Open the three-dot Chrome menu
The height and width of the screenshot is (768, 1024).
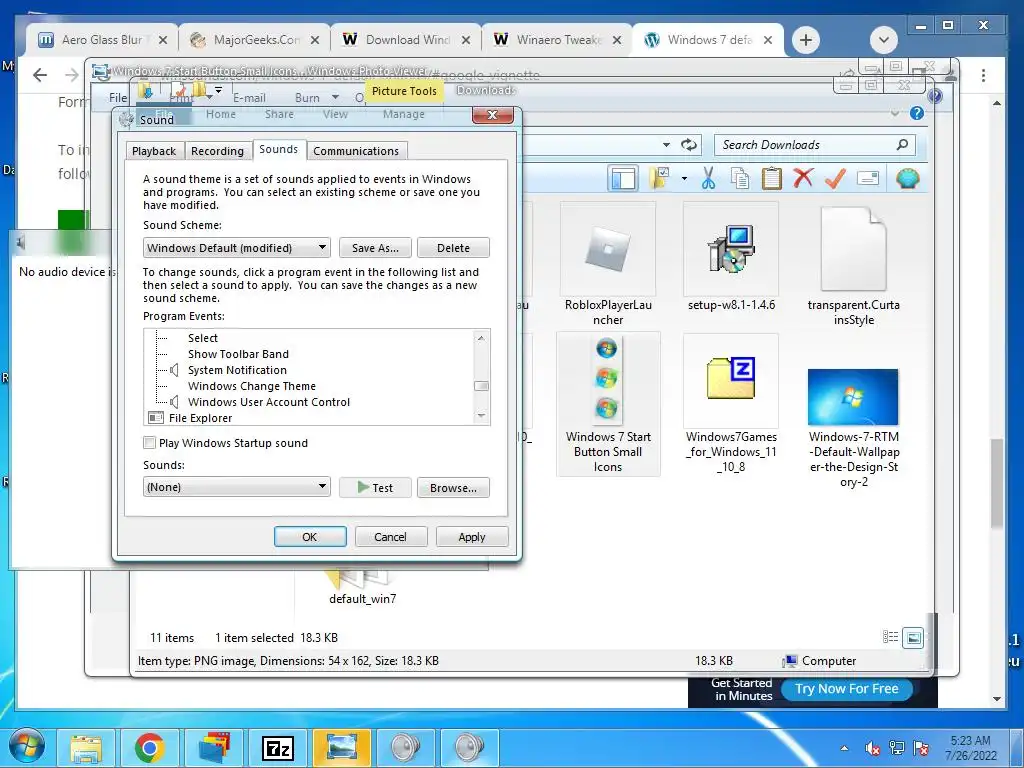click(x=983, y=75)
